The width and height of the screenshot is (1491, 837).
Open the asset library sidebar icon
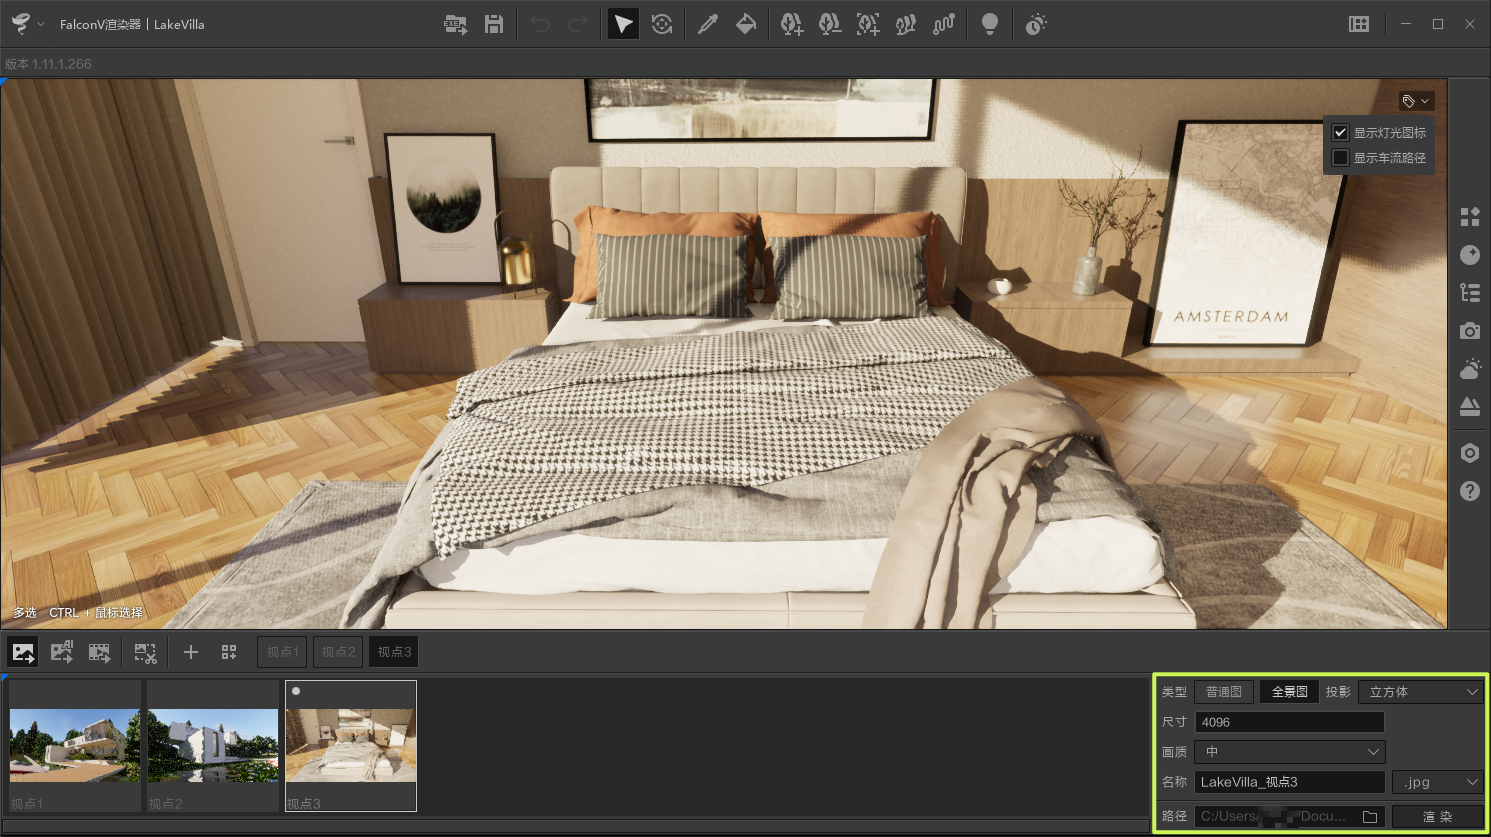coord(1470,217)
